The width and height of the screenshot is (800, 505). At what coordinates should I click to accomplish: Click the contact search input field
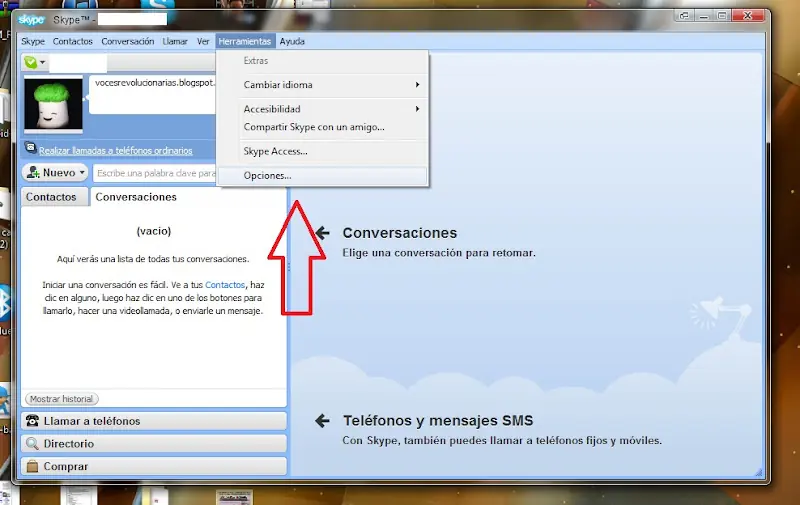(155, 173)
